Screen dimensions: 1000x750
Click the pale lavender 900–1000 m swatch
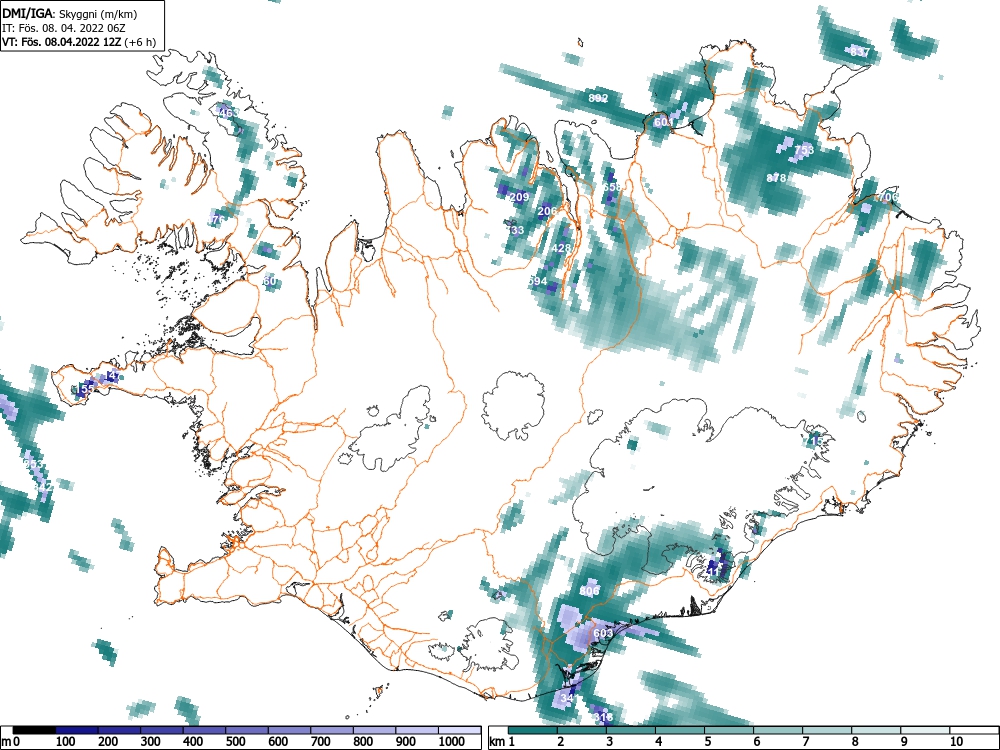417,730
